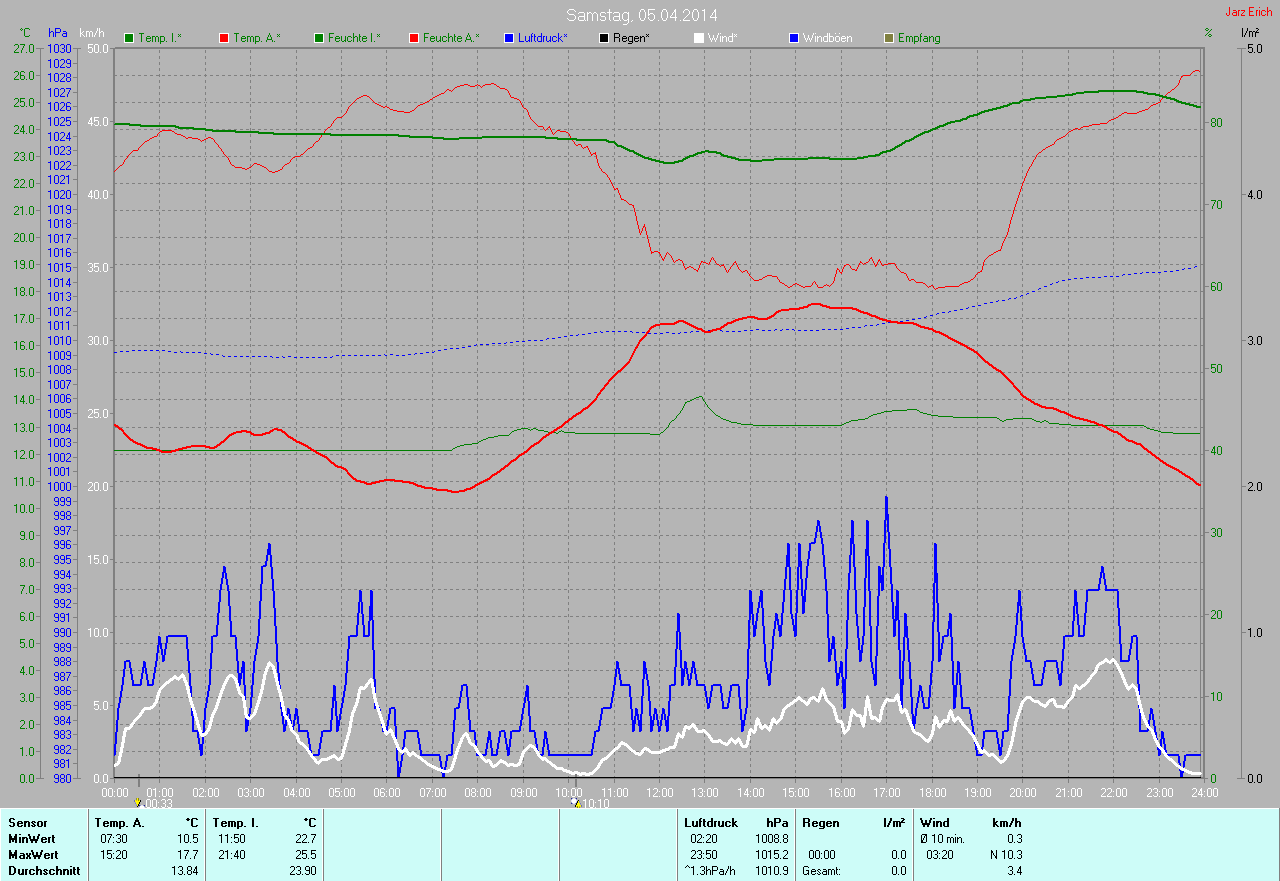
Task: Click the green Temp. I. legend swatch
Action: (129, 38)
